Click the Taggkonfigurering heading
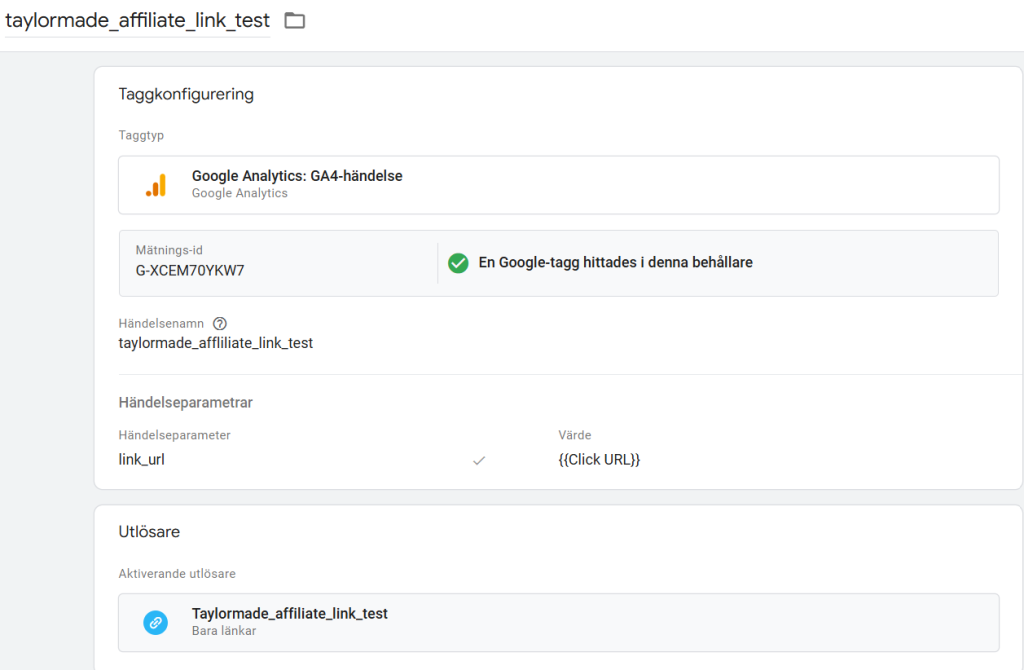The image size is (1024, 670). 186,94
